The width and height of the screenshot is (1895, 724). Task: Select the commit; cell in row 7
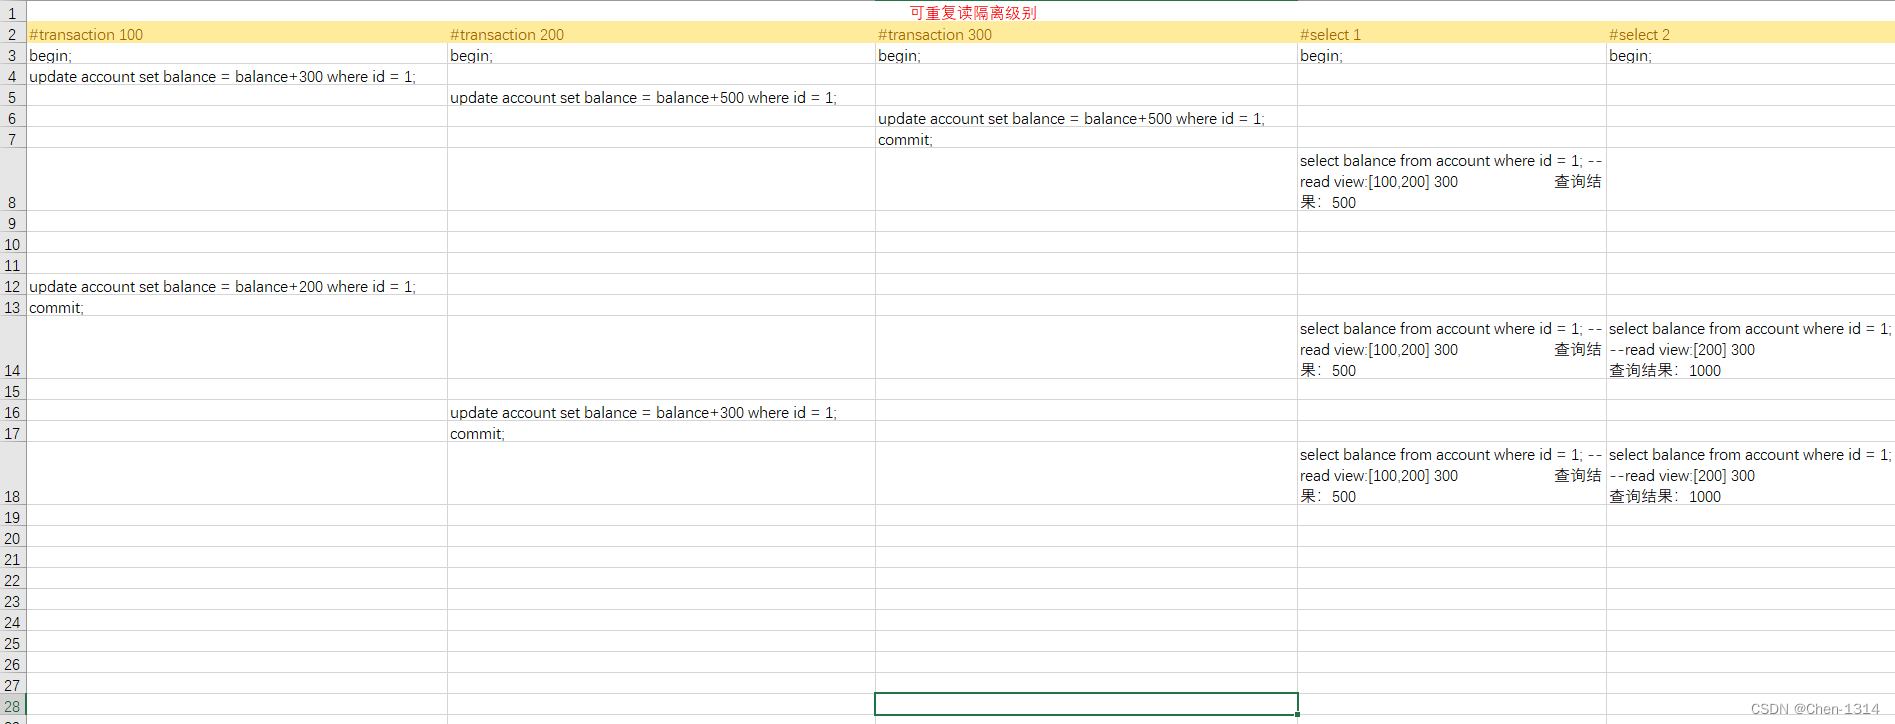(x=1086, y=138)
